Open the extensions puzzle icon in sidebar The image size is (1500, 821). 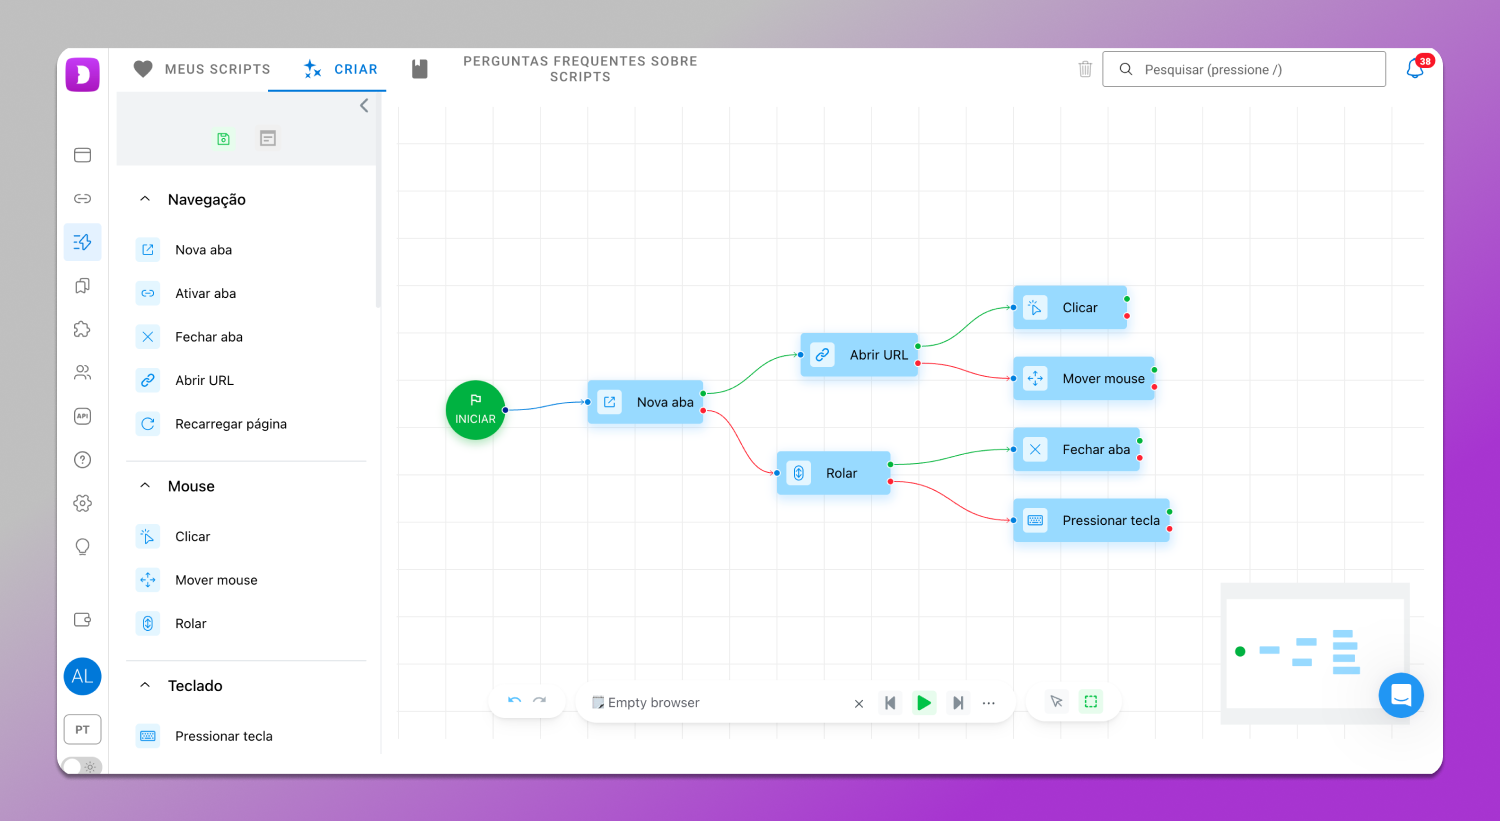coord(83,329)
